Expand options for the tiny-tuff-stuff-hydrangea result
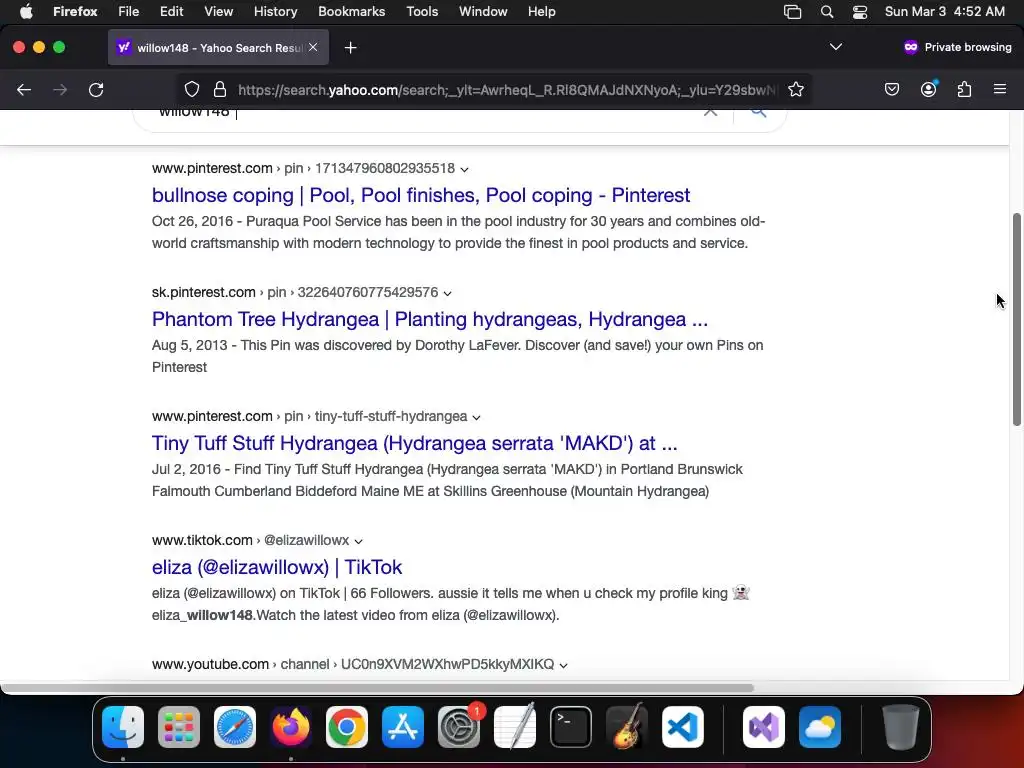 coord(477,417)
